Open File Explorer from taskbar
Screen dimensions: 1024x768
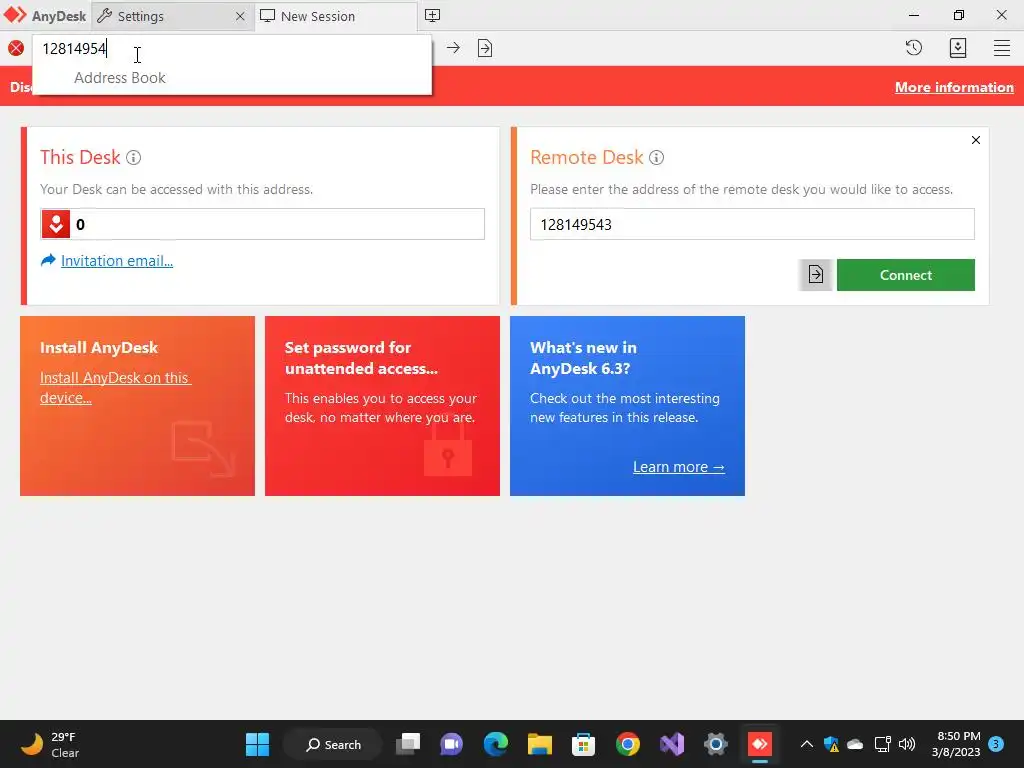tap(540, 744)
